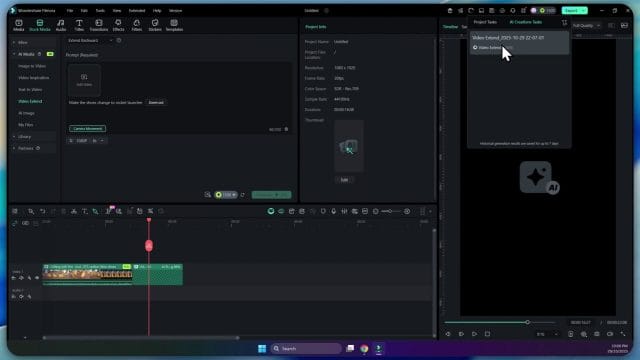Screen dimensions: 640x360
Task: Click the text tool icon in the timeline toolbar
Action: [85, 211]
